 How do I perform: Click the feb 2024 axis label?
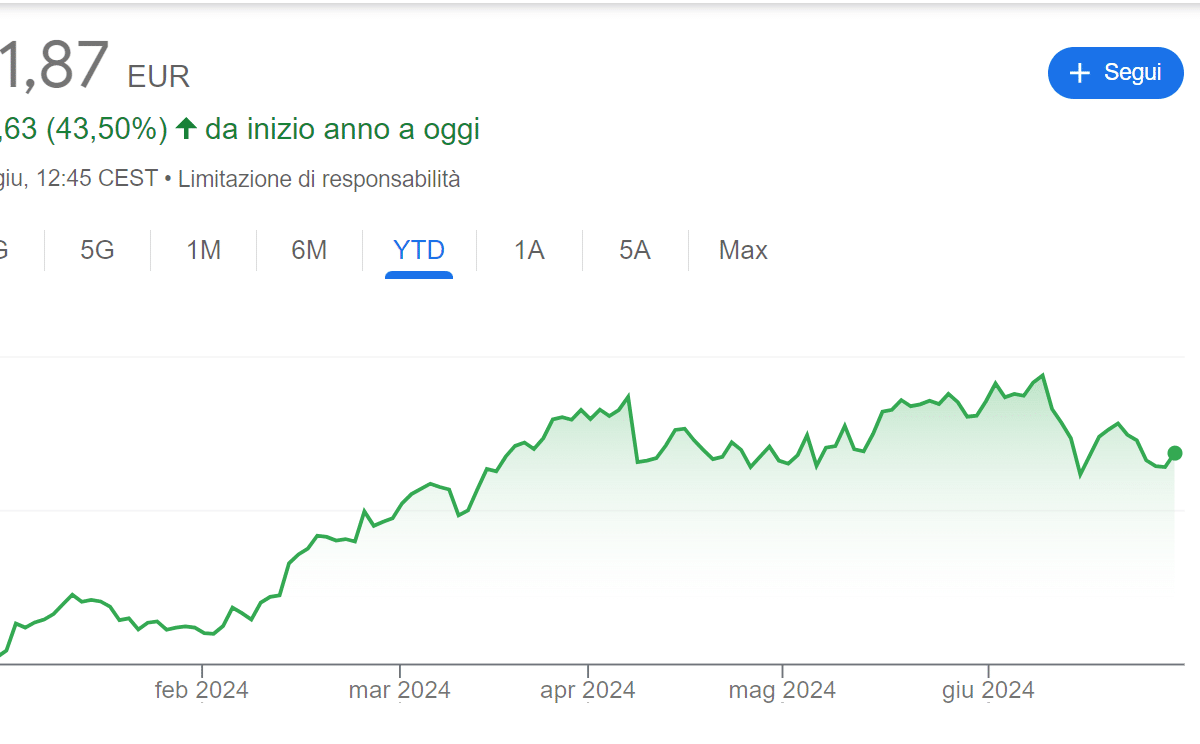pyautogui.click(x=202, y=690)
